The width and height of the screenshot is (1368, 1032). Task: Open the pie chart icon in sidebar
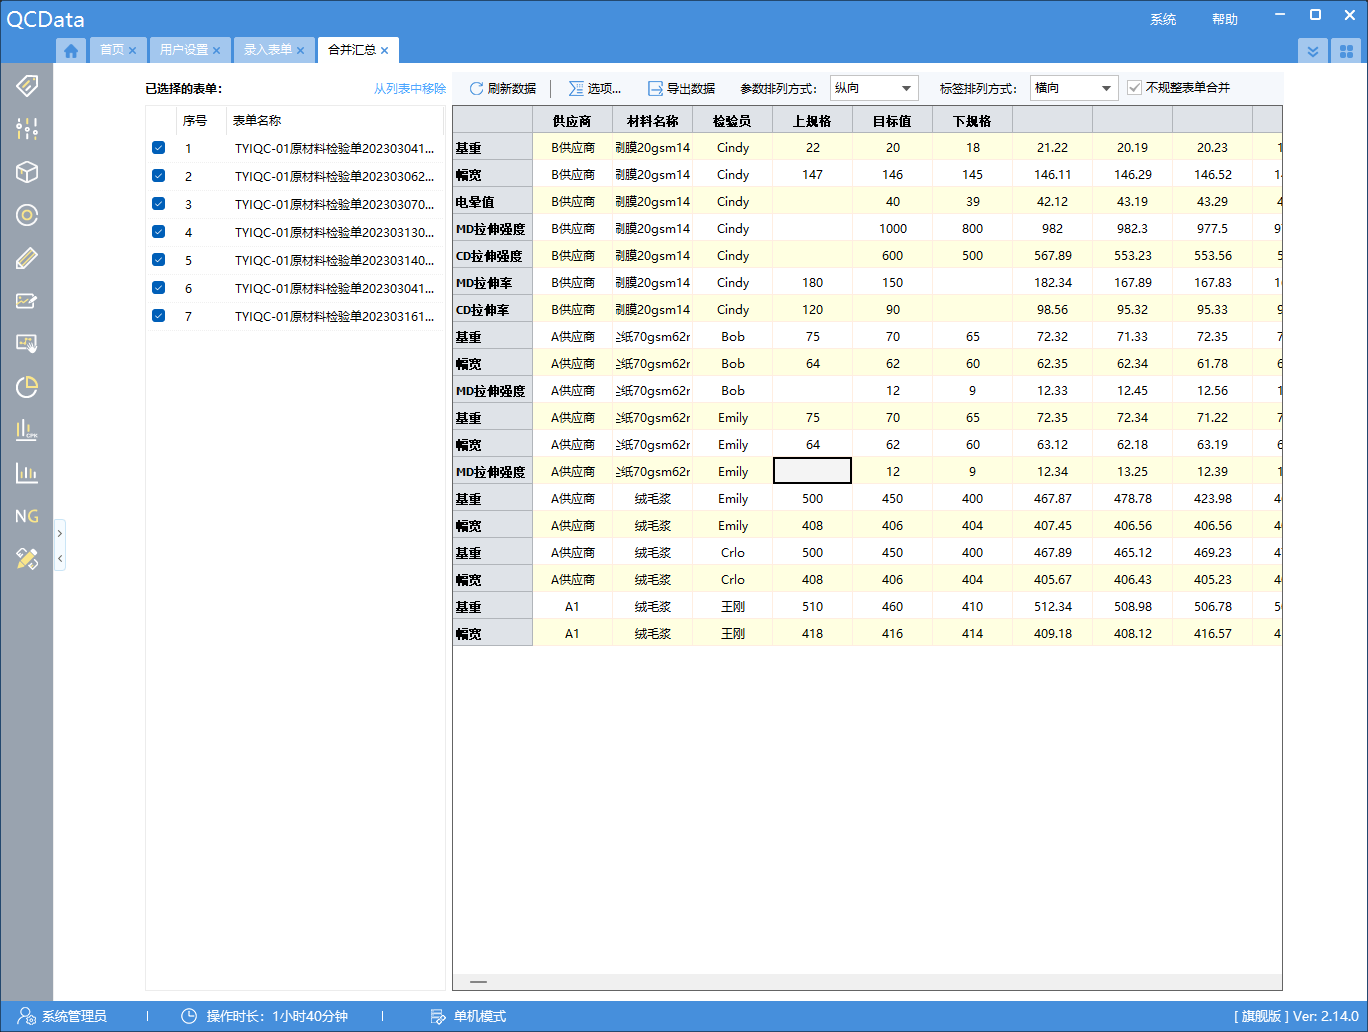tap(27, 386)
